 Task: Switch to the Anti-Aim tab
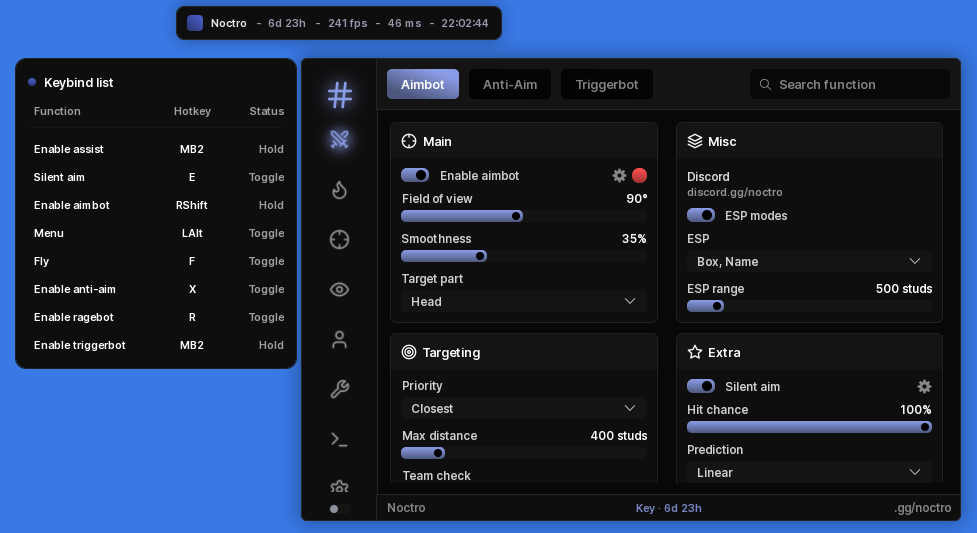point(510,84)
